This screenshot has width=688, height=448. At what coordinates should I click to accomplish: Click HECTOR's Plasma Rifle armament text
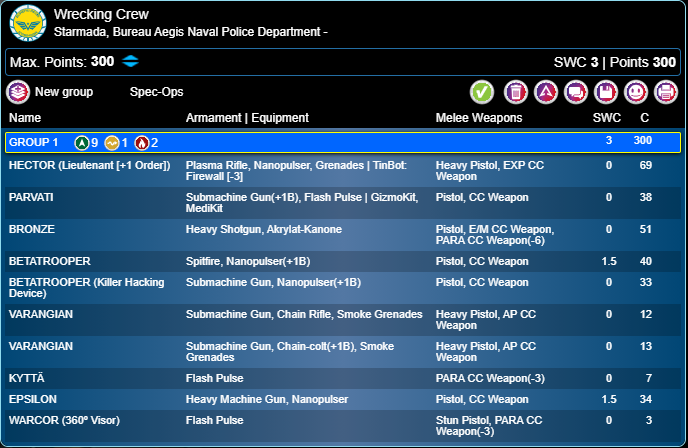[x=296, y=171]
